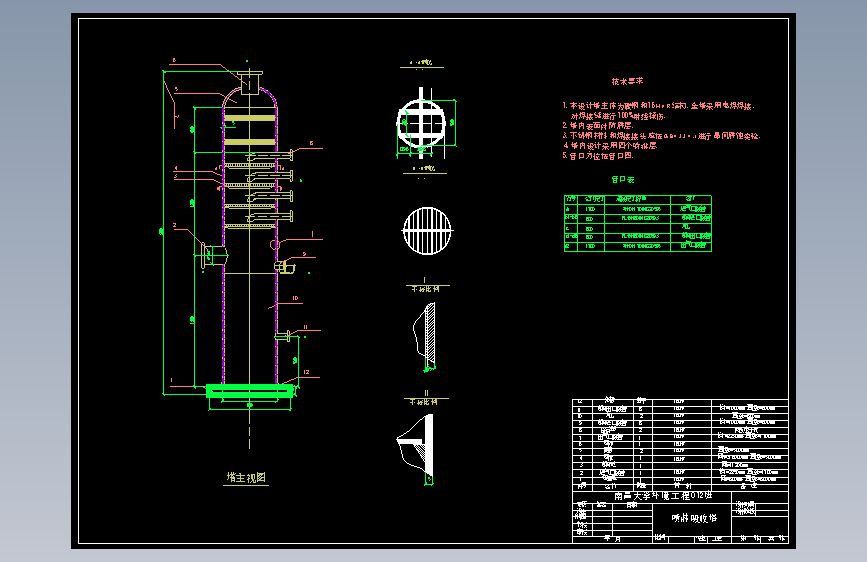Click the green base flange of the tower

[x=250, y=391]
